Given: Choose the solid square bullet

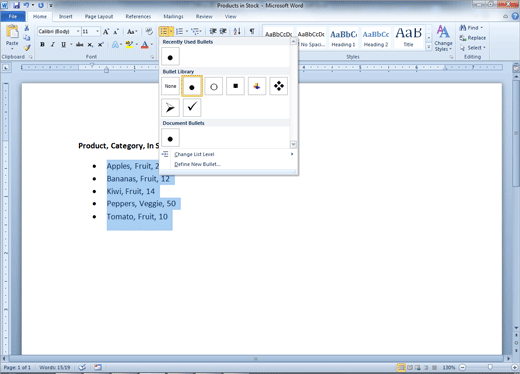Looking at the screenshot, I should coord(235,86).
